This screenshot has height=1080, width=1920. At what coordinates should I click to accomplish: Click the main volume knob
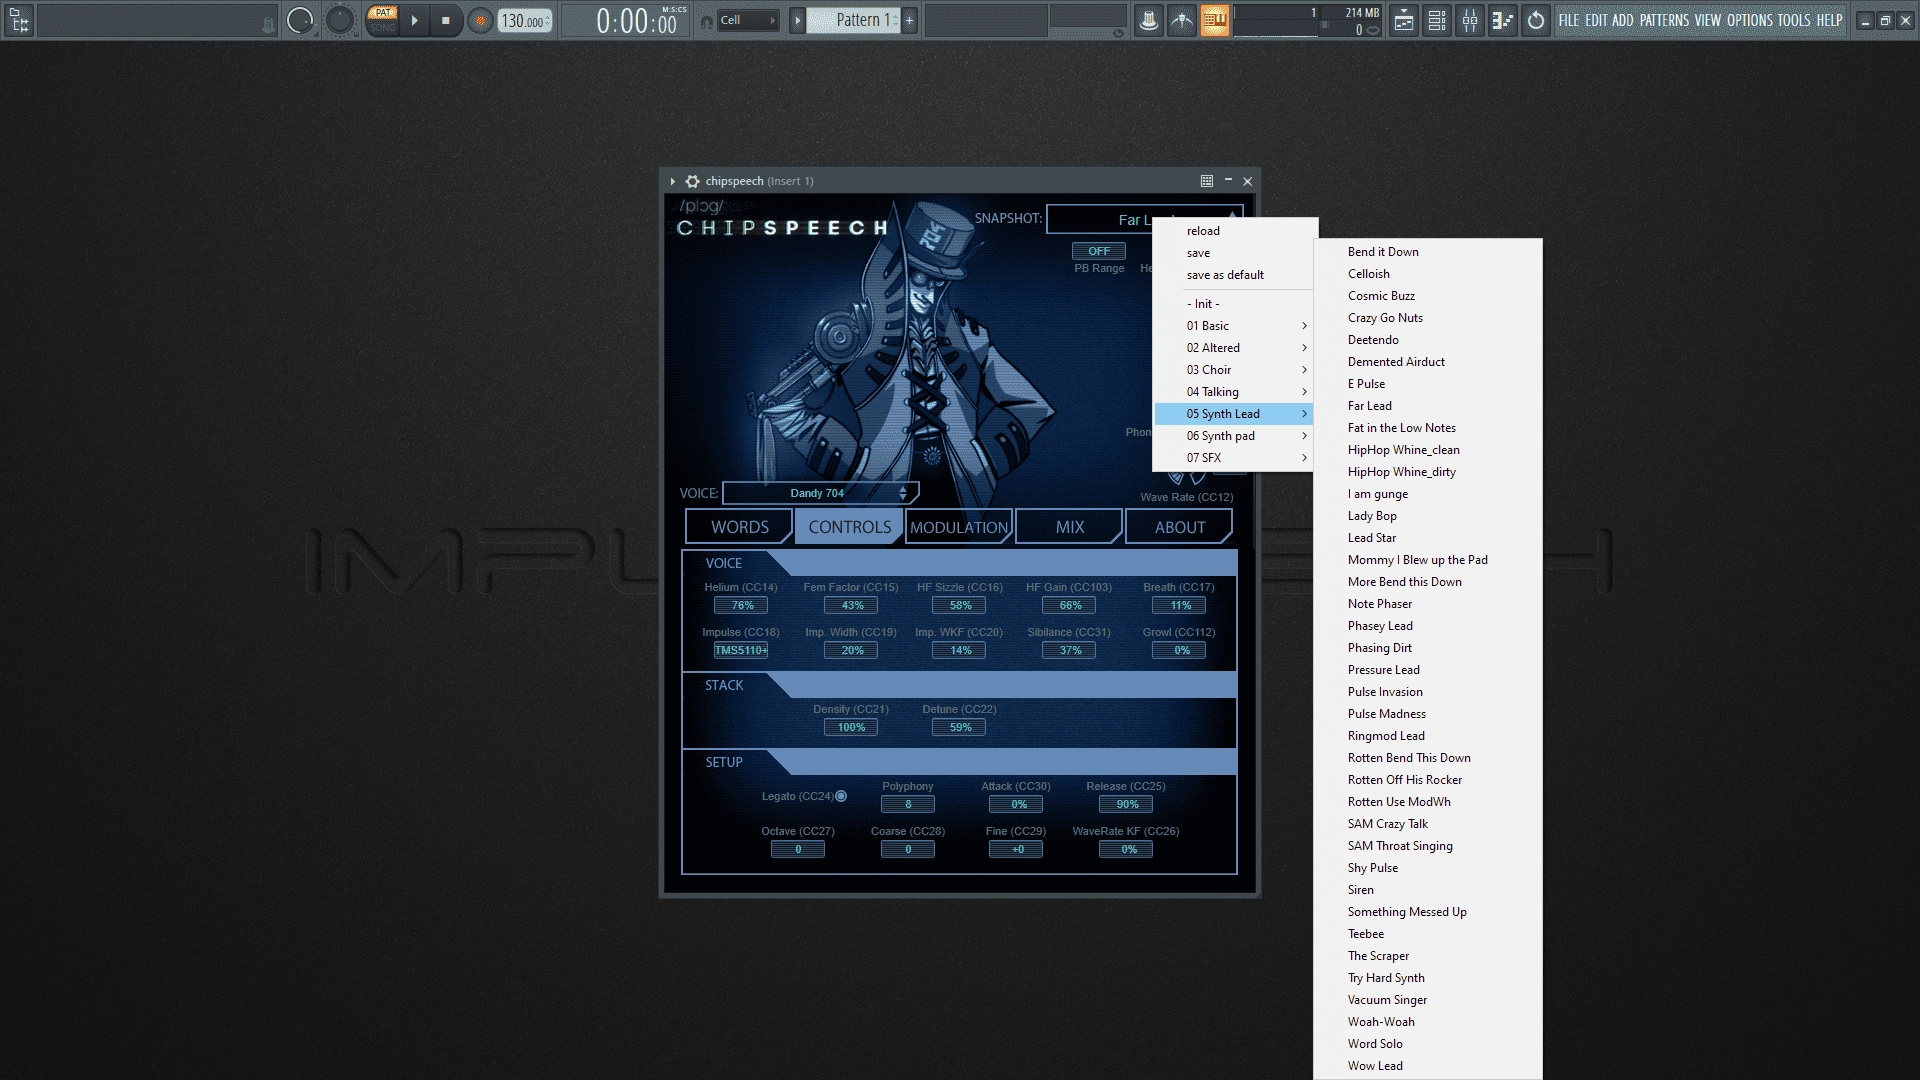300,20
